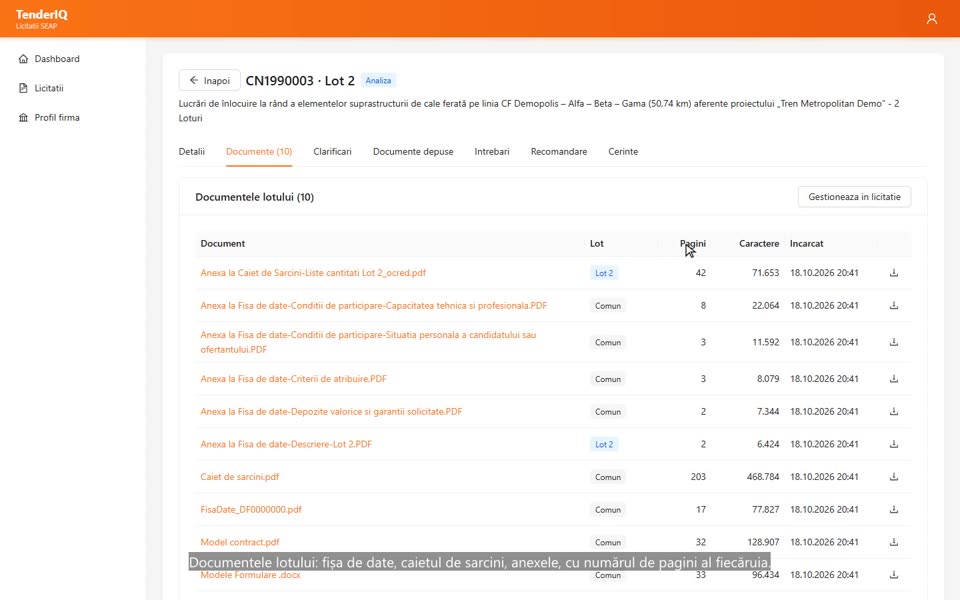The height and width of the screenshot is (600, 960).
Task: Download FisaDate_DF0000000.pdf
Action: click(x=894, y=509)
